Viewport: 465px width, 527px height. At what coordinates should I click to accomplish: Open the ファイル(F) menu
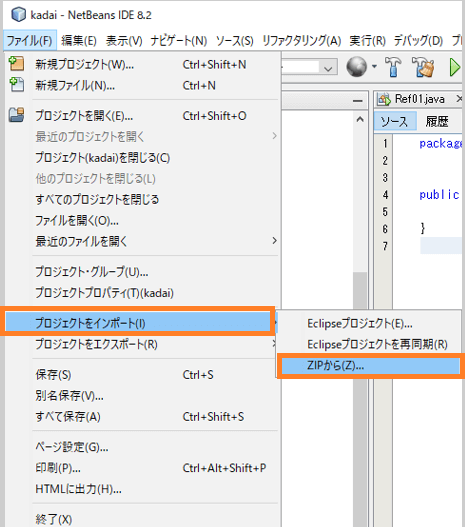[30, 41]
